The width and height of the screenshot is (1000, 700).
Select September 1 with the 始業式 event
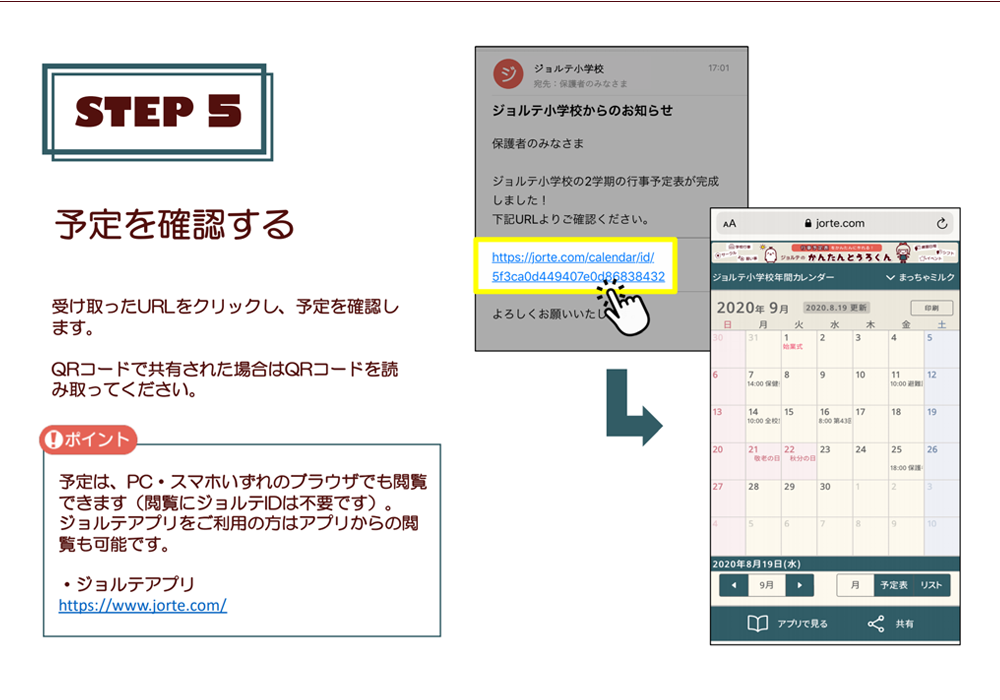[798, 349]
